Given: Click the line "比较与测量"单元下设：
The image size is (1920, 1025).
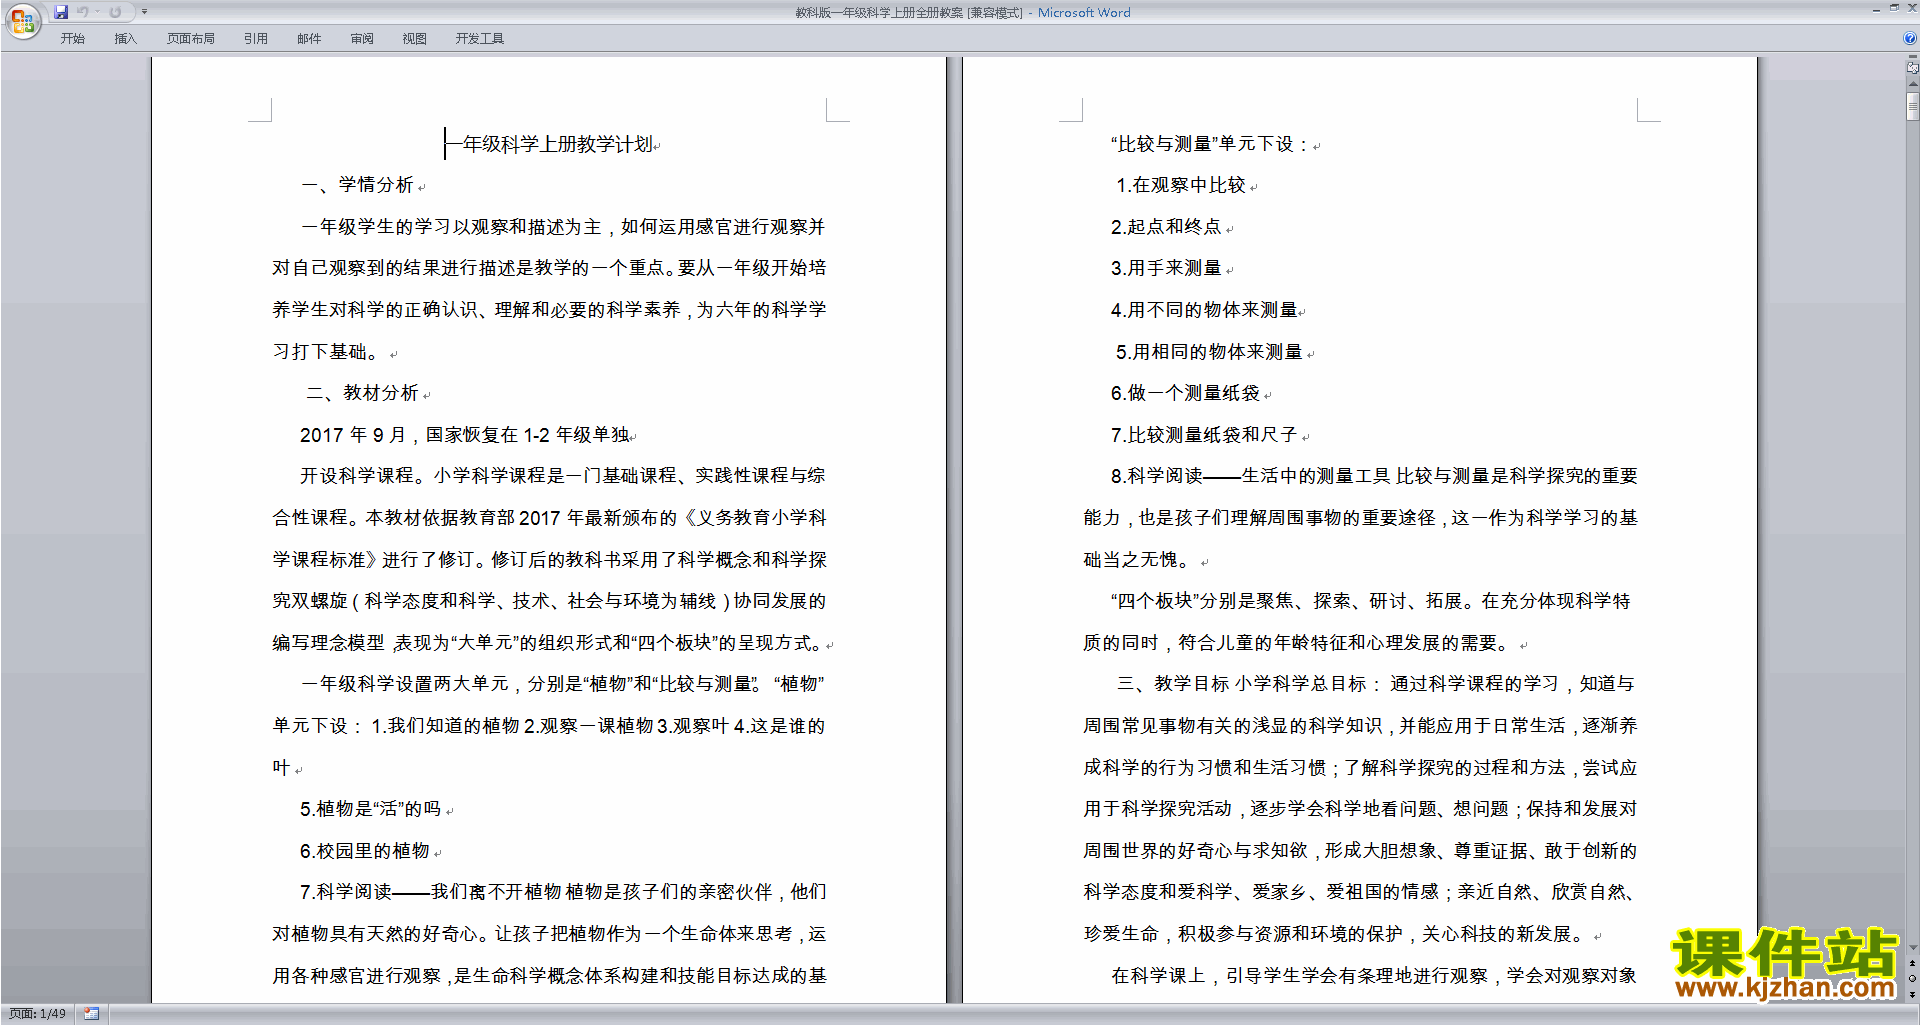Looking at the screenshot, I should (x=1210, y=144).
